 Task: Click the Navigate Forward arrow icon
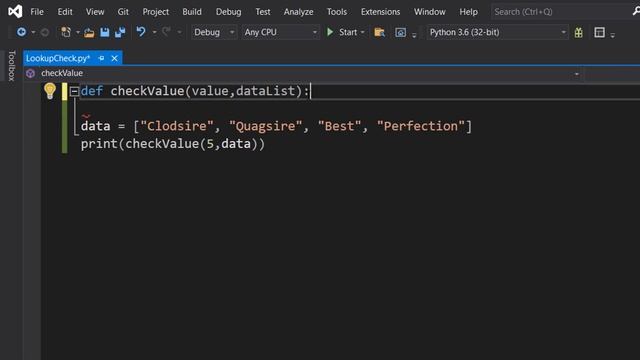[x=45, y=32]
